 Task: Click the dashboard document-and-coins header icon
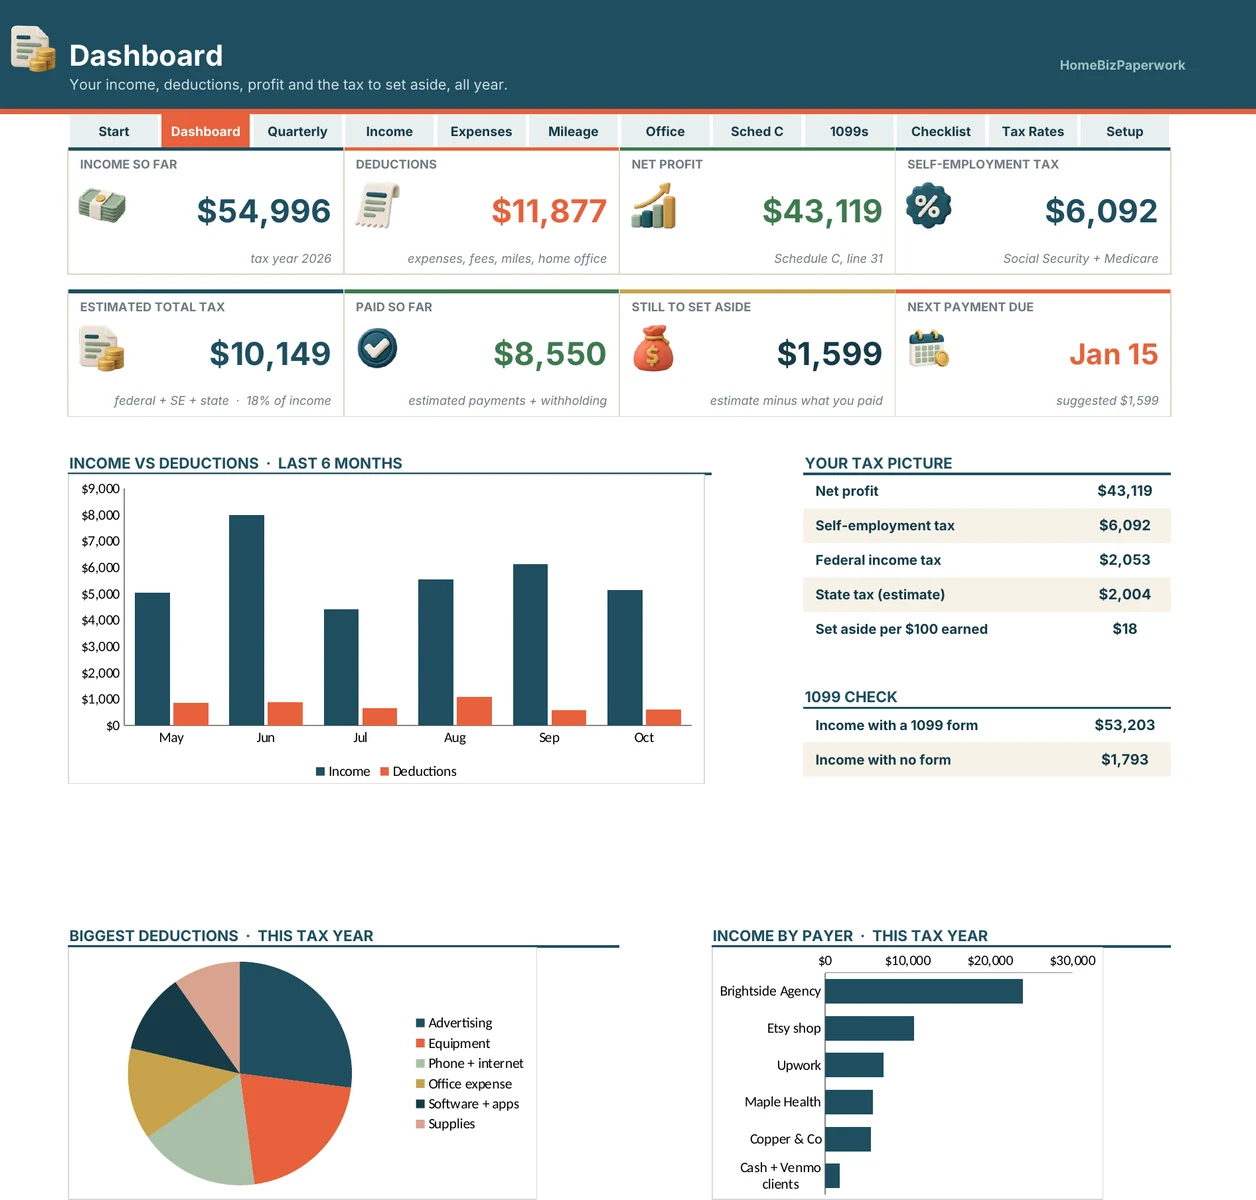[33, 49]
